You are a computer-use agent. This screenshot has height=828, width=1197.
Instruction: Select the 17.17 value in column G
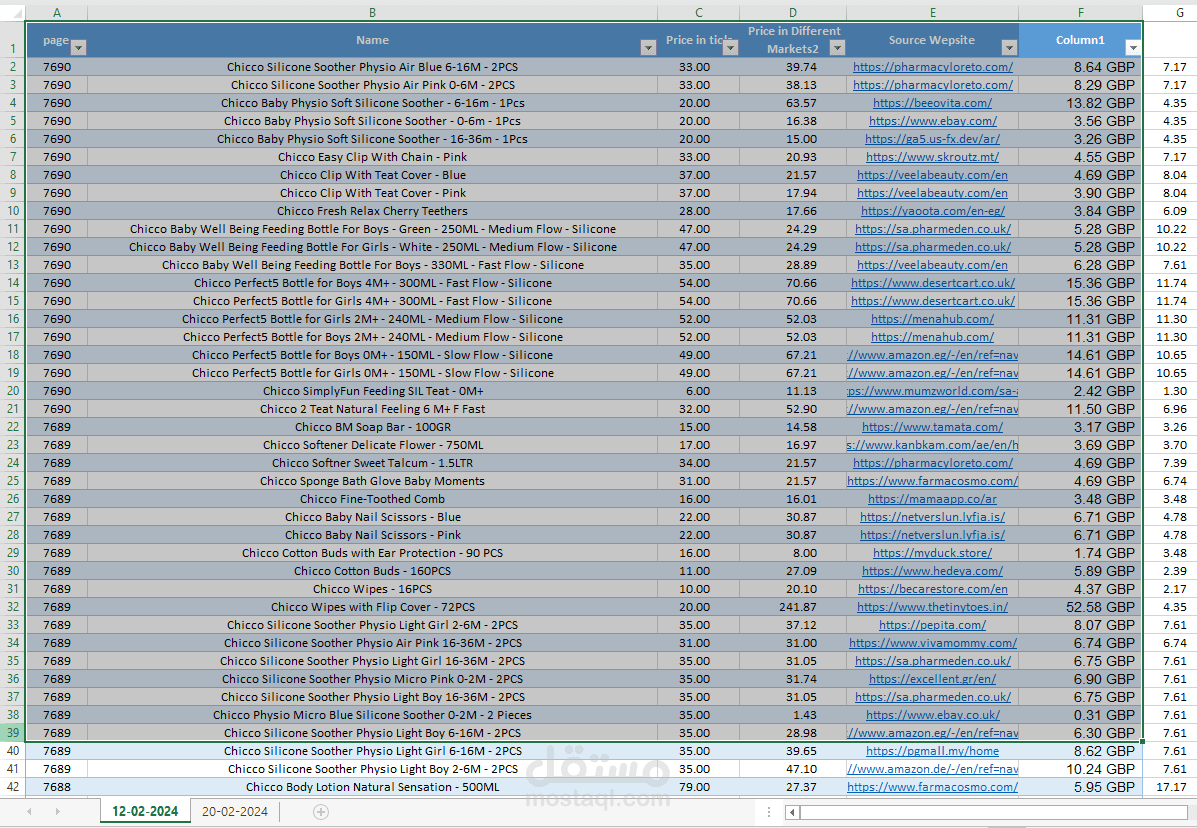point(1171,787)
